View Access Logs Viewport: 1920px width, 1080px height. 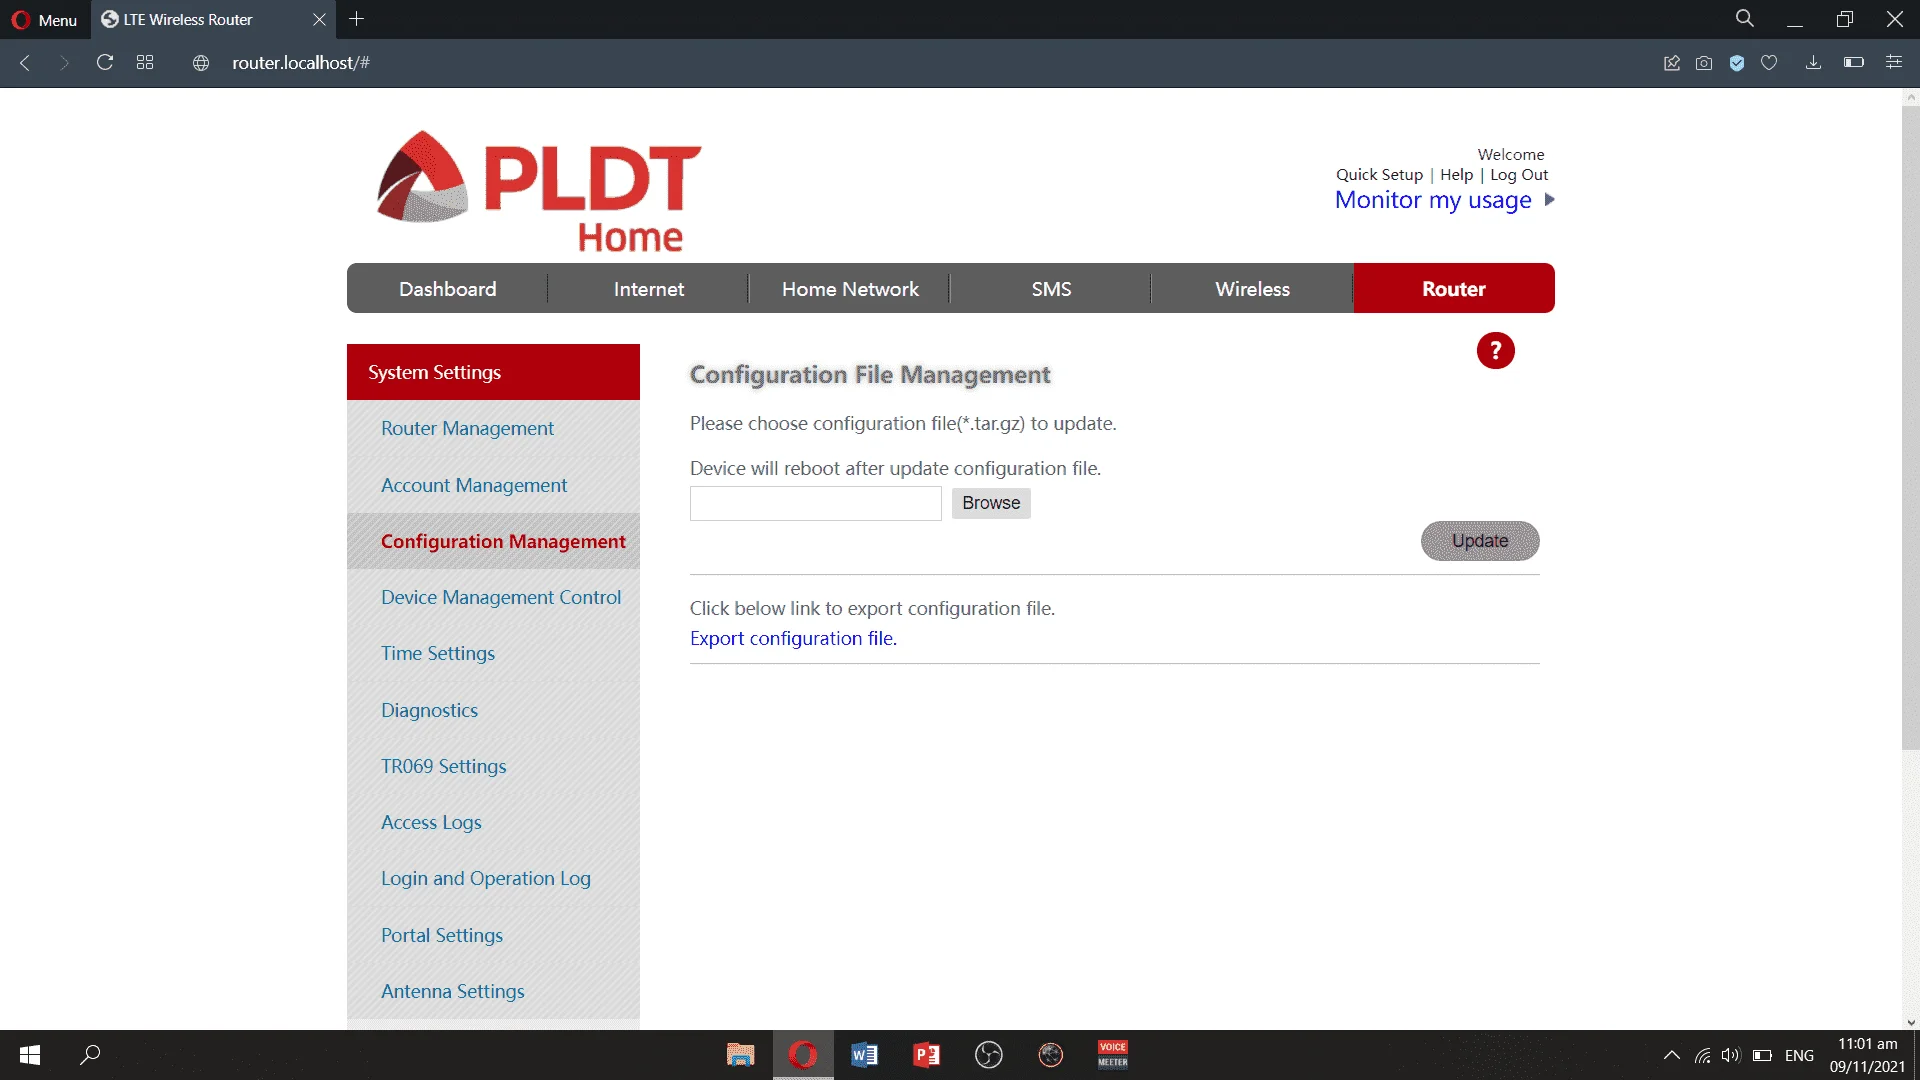coord(431,822)
